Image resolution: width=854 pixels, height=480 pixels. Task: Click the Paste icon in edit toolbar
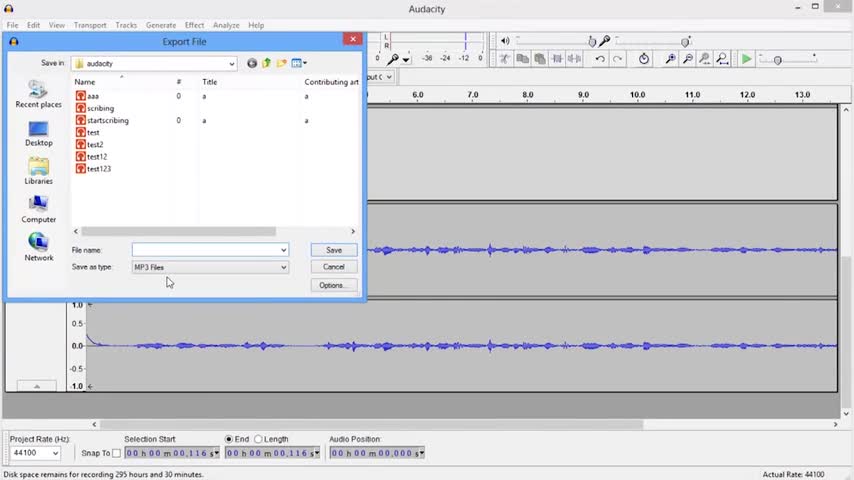tap(540, 59)
